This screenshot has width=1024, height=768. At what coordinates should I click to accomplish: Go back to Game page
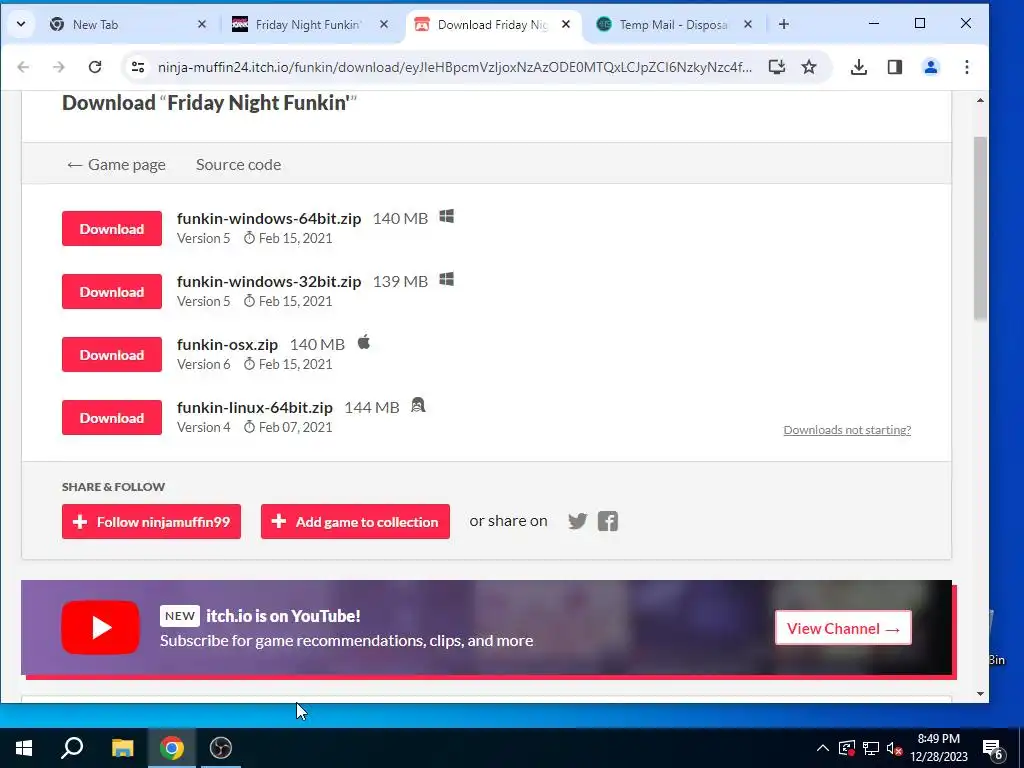(x=116, y=165)
